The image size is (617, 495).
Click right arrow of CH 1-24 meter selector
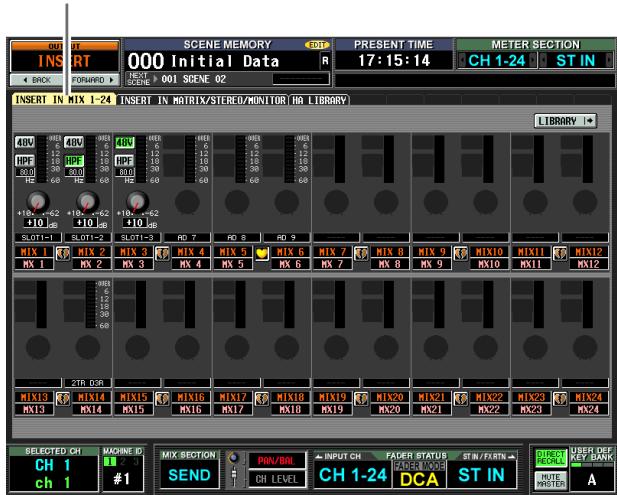click(532, 60)
